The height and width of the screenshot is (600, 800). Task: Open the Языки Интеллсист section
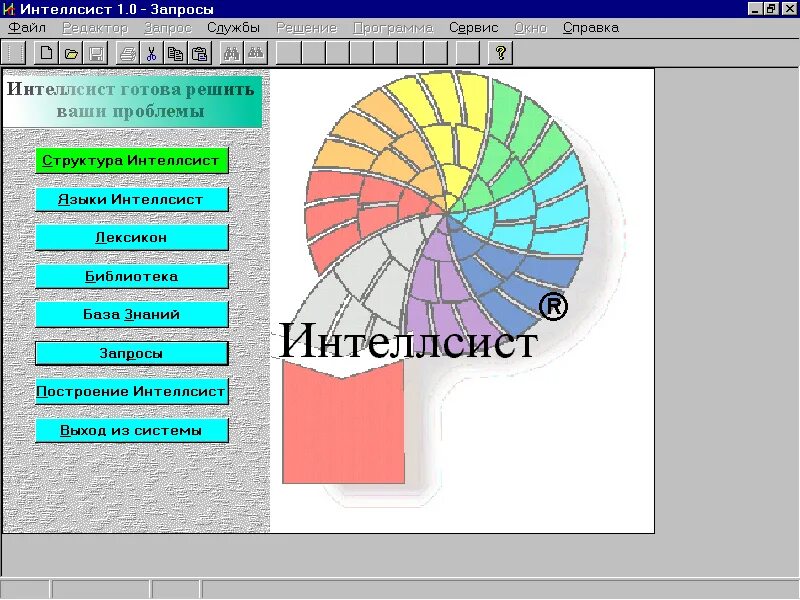pos(132,199)
